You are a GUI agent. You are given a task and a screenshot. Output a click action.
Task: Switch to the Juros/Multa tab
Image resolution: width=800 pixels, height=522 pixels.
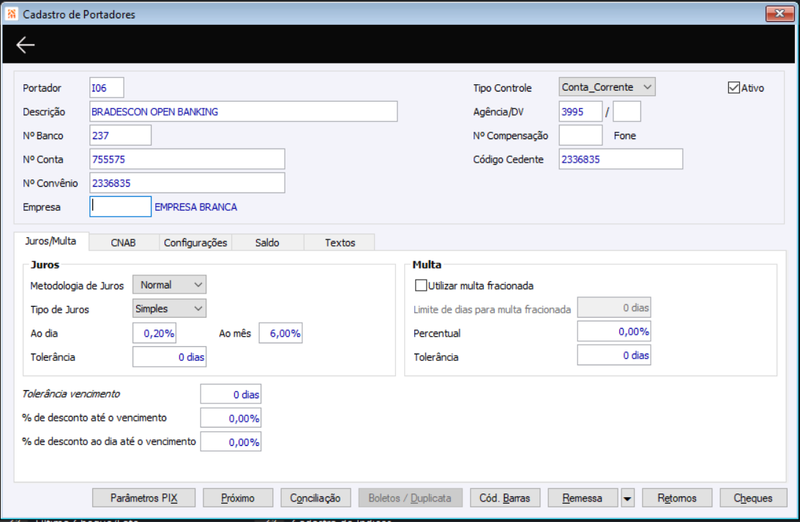[51, 241]
